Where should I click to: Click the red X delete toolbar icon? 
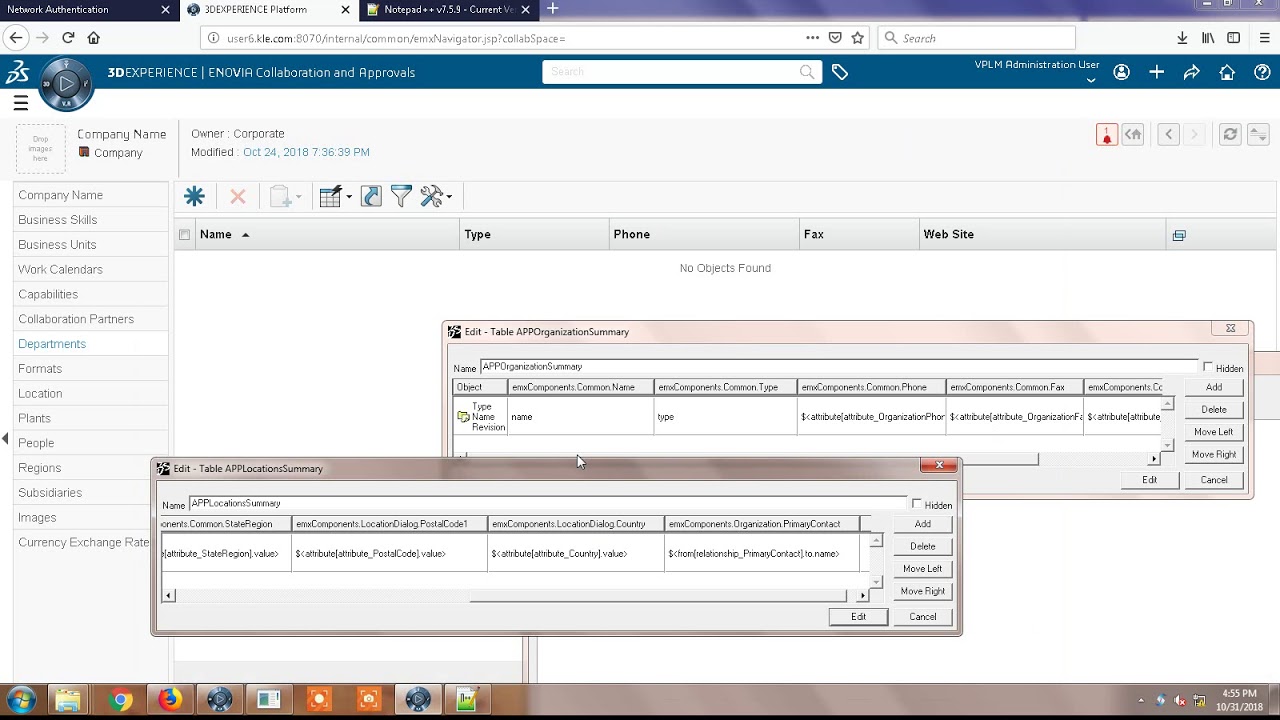238,197
